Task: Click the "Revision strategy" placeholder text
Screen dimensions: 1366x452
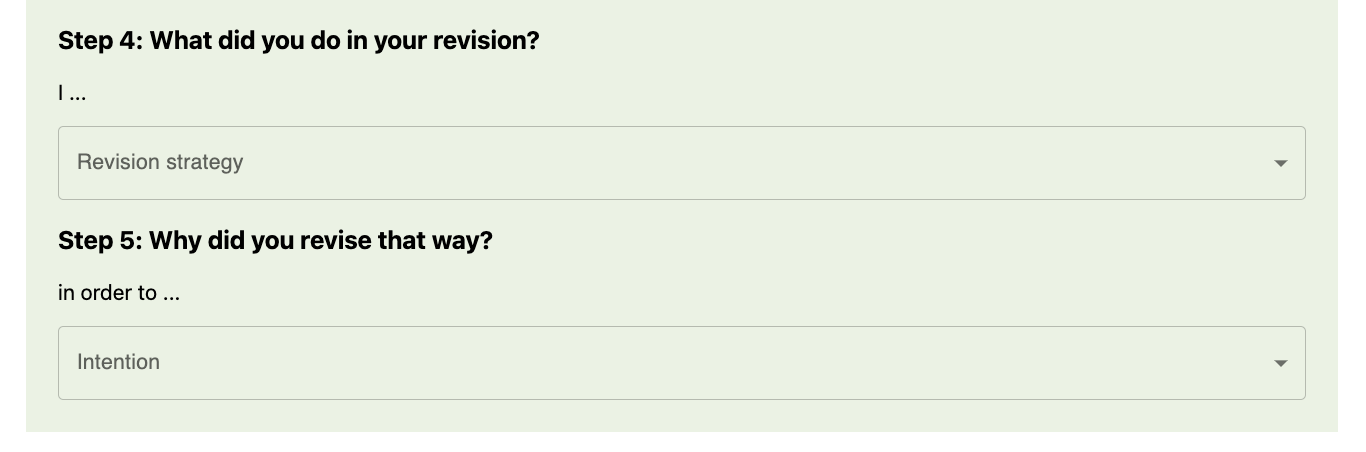Action: tap(160, 162)
